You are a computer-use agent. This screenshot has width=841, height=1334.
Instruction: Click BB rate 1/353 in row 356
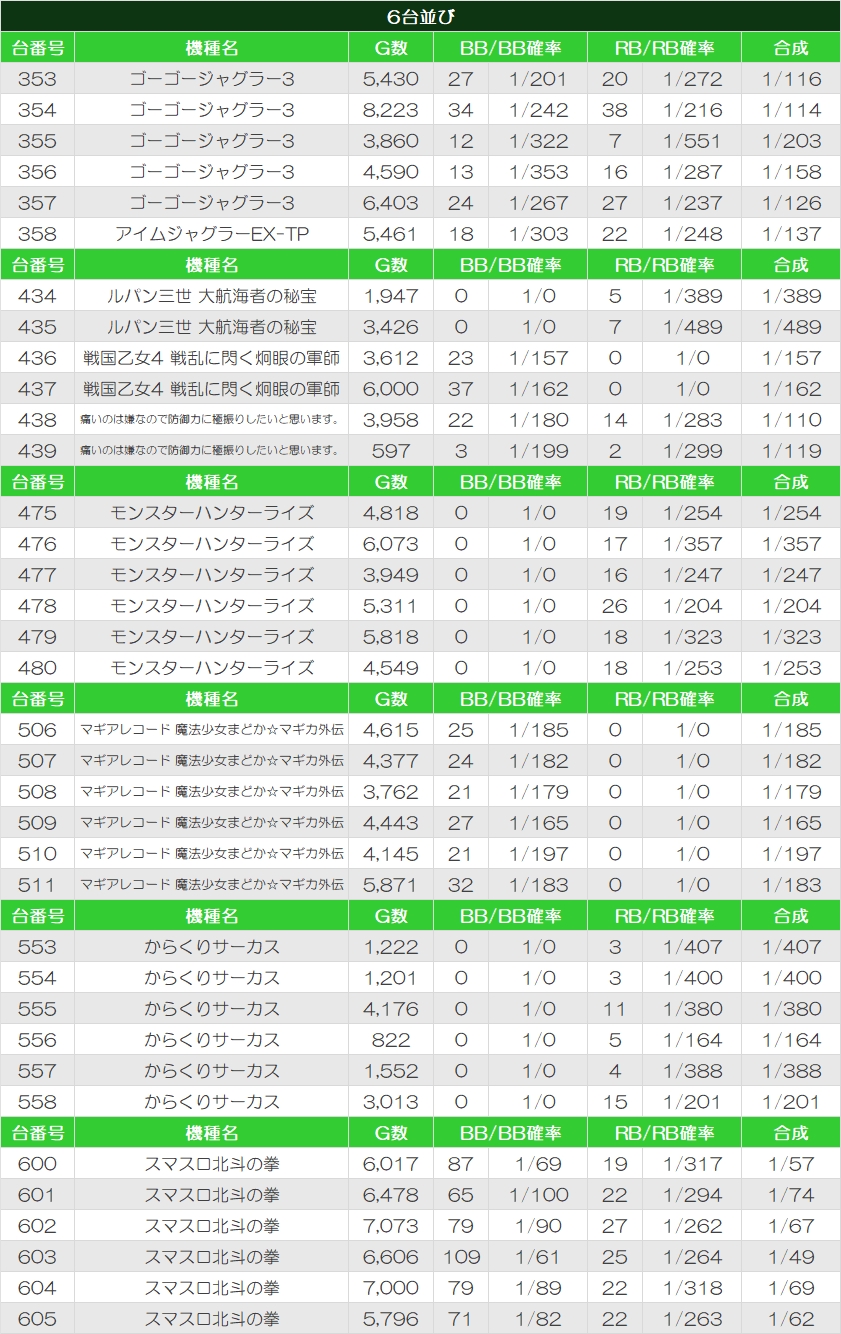(x=537, y=172)
